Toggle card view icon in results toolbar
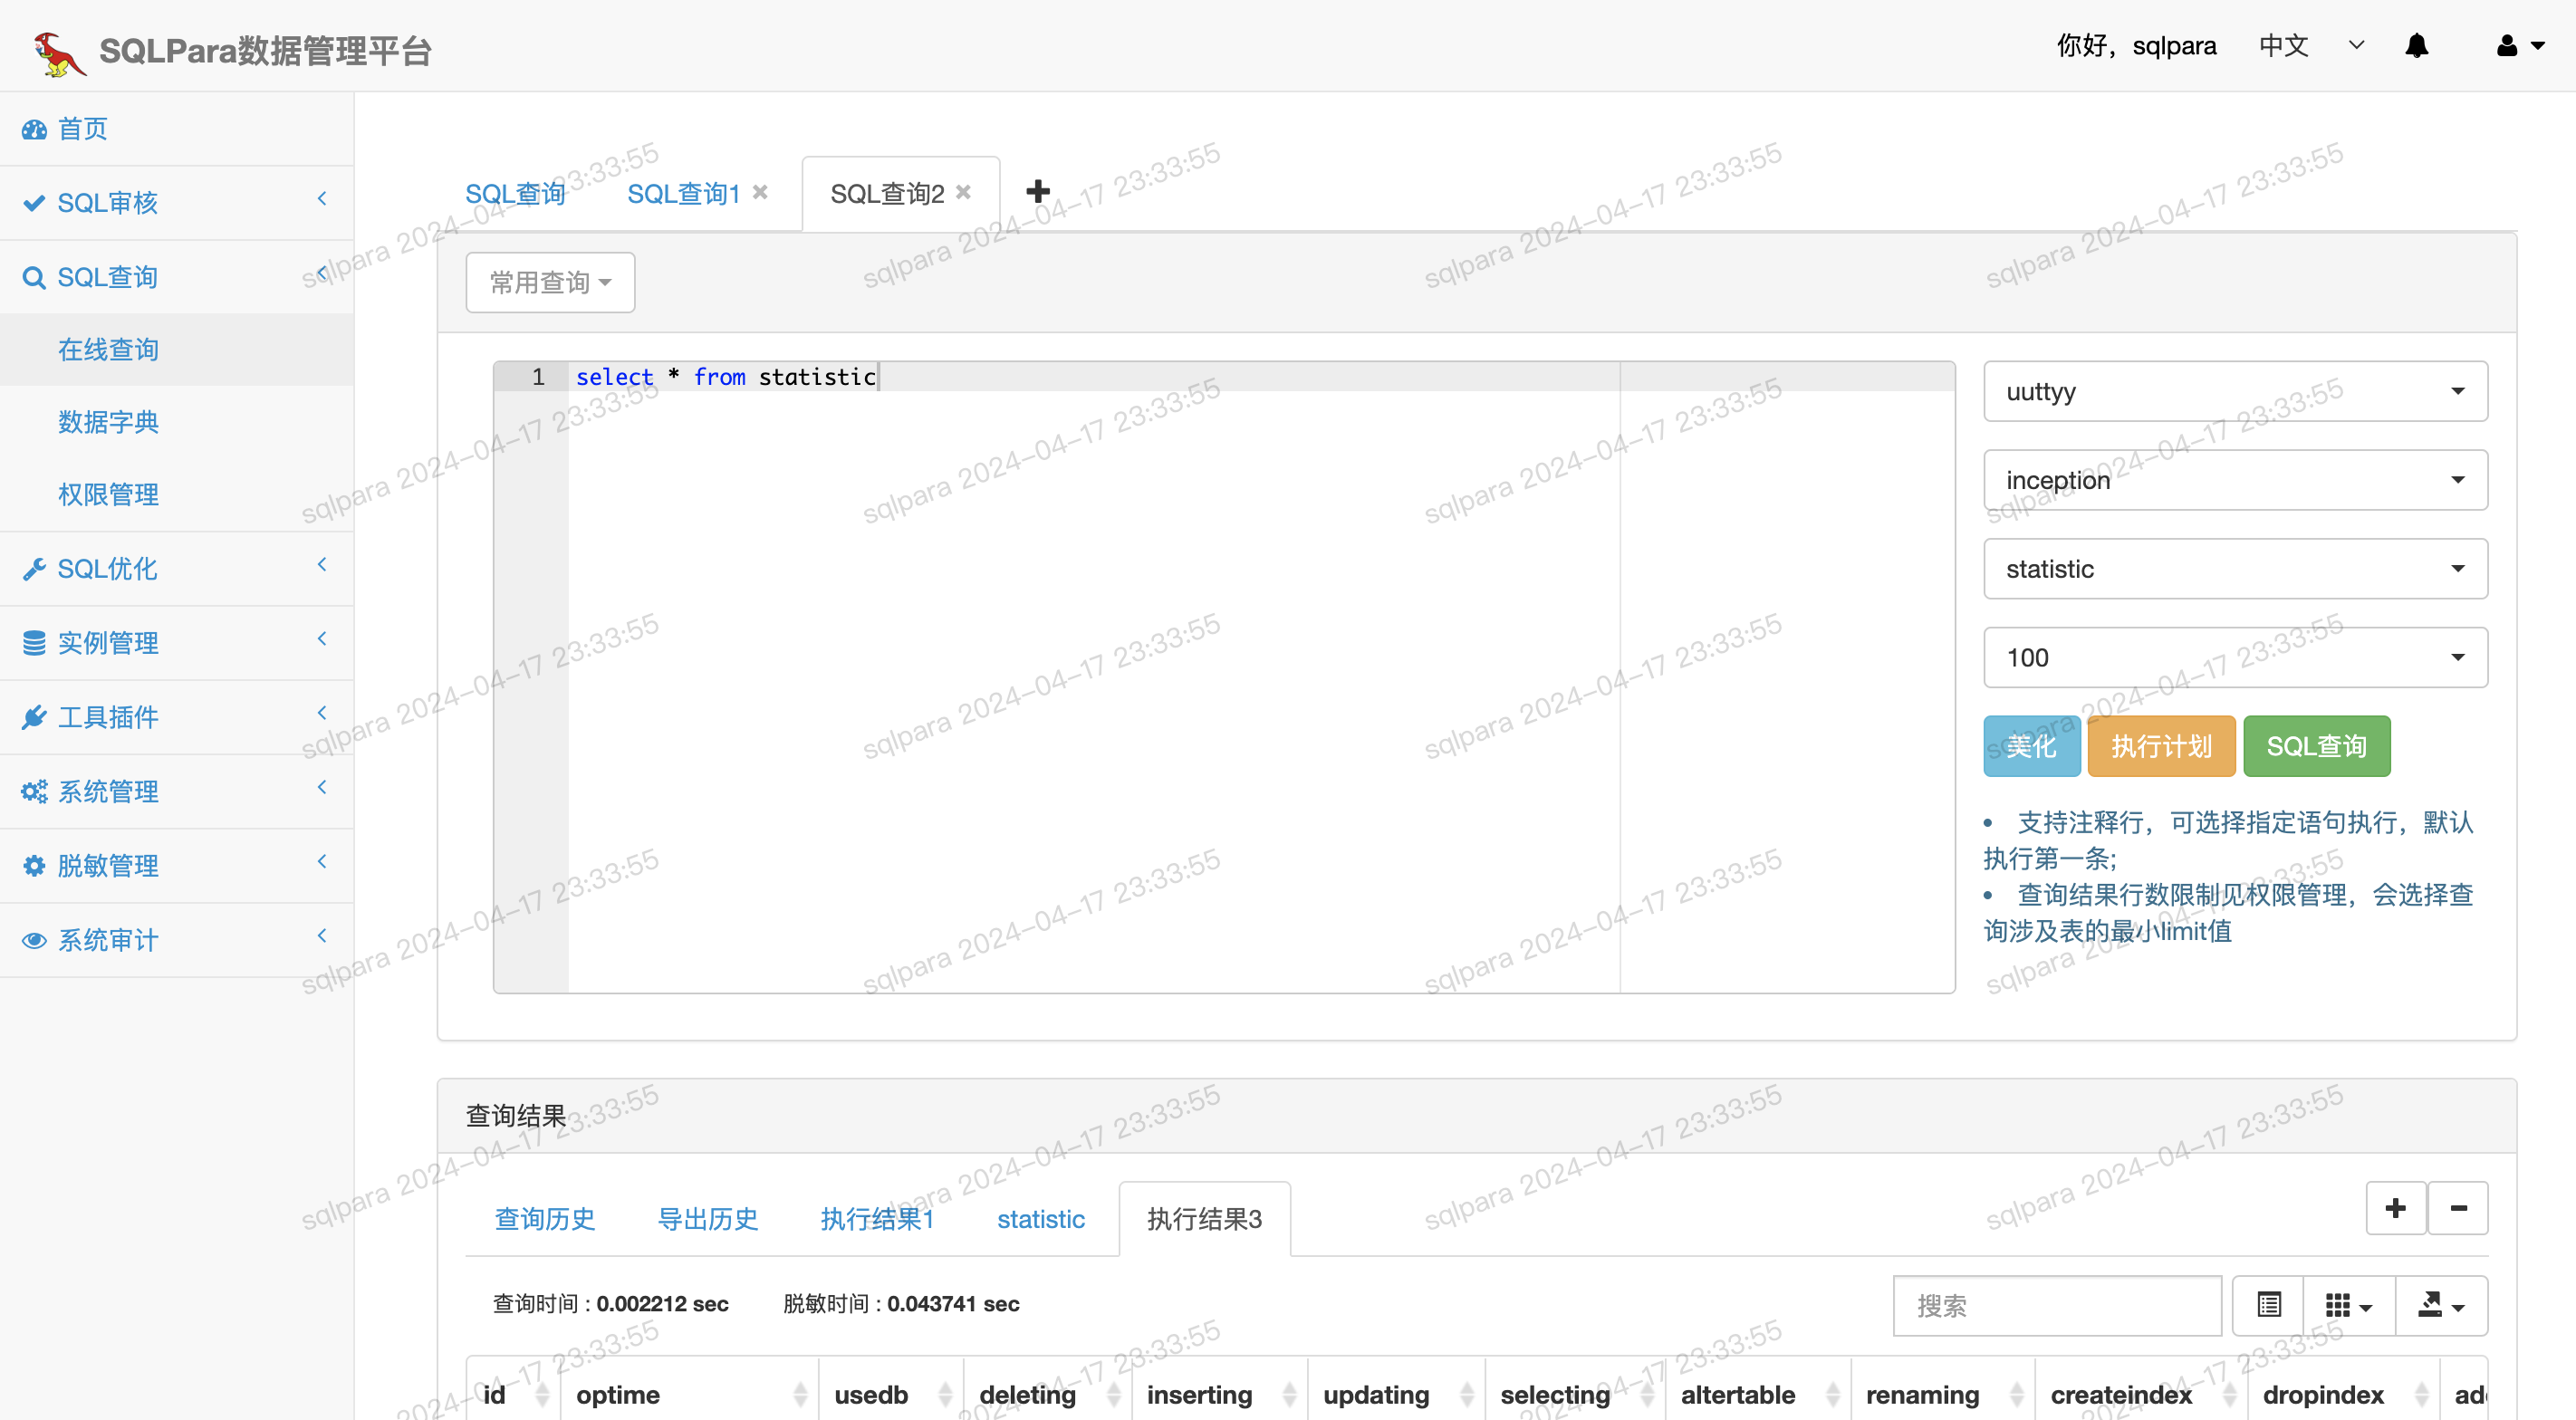 click(x=2268, y=1305)
